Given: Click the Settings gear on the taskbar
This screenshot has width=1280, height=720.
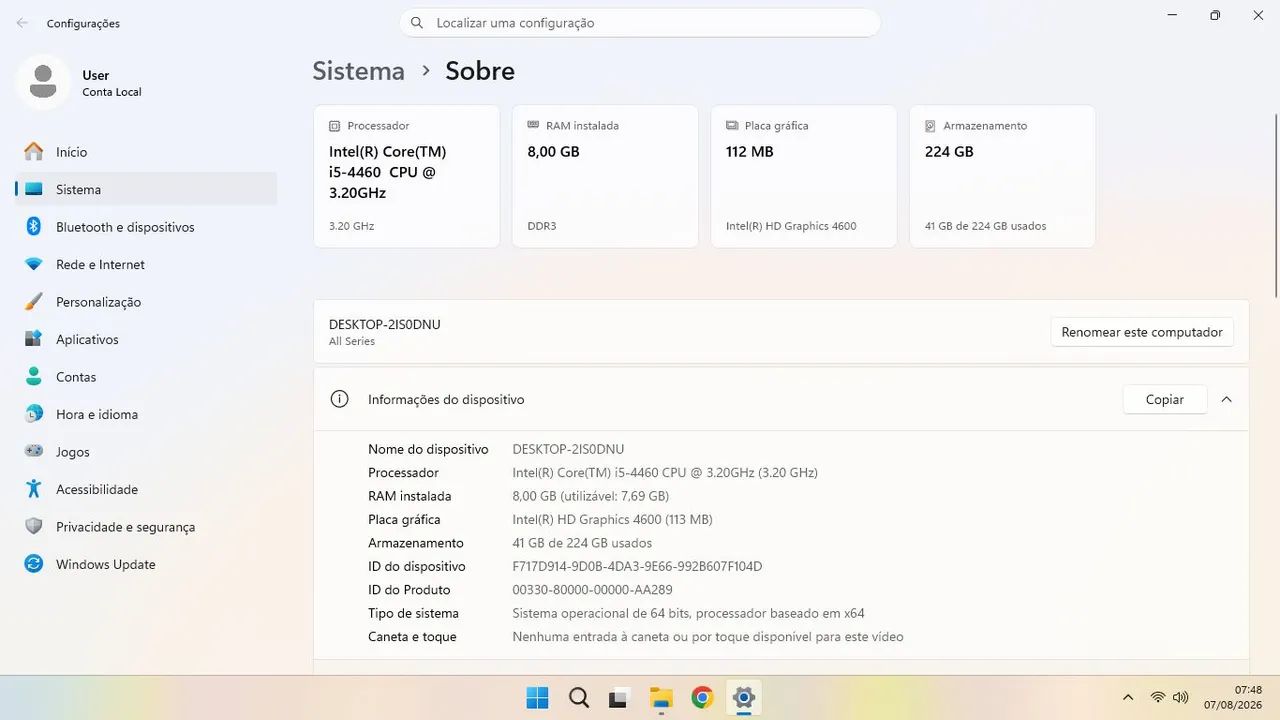Looking at the screenshot, I should point(743,698).
